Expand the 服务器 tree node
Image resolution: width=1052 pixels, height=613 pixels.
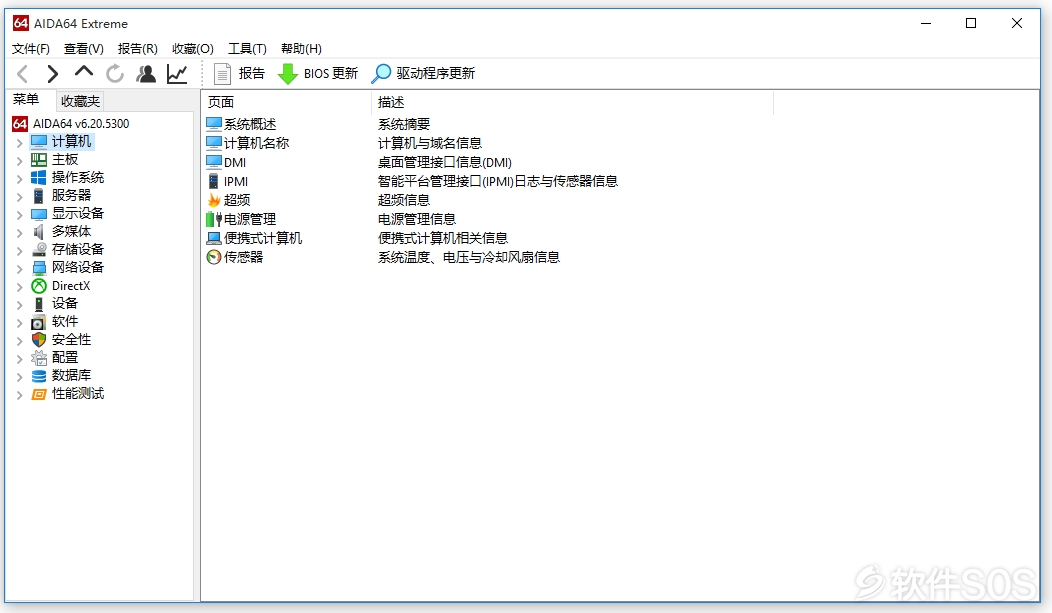click(19, 197)
